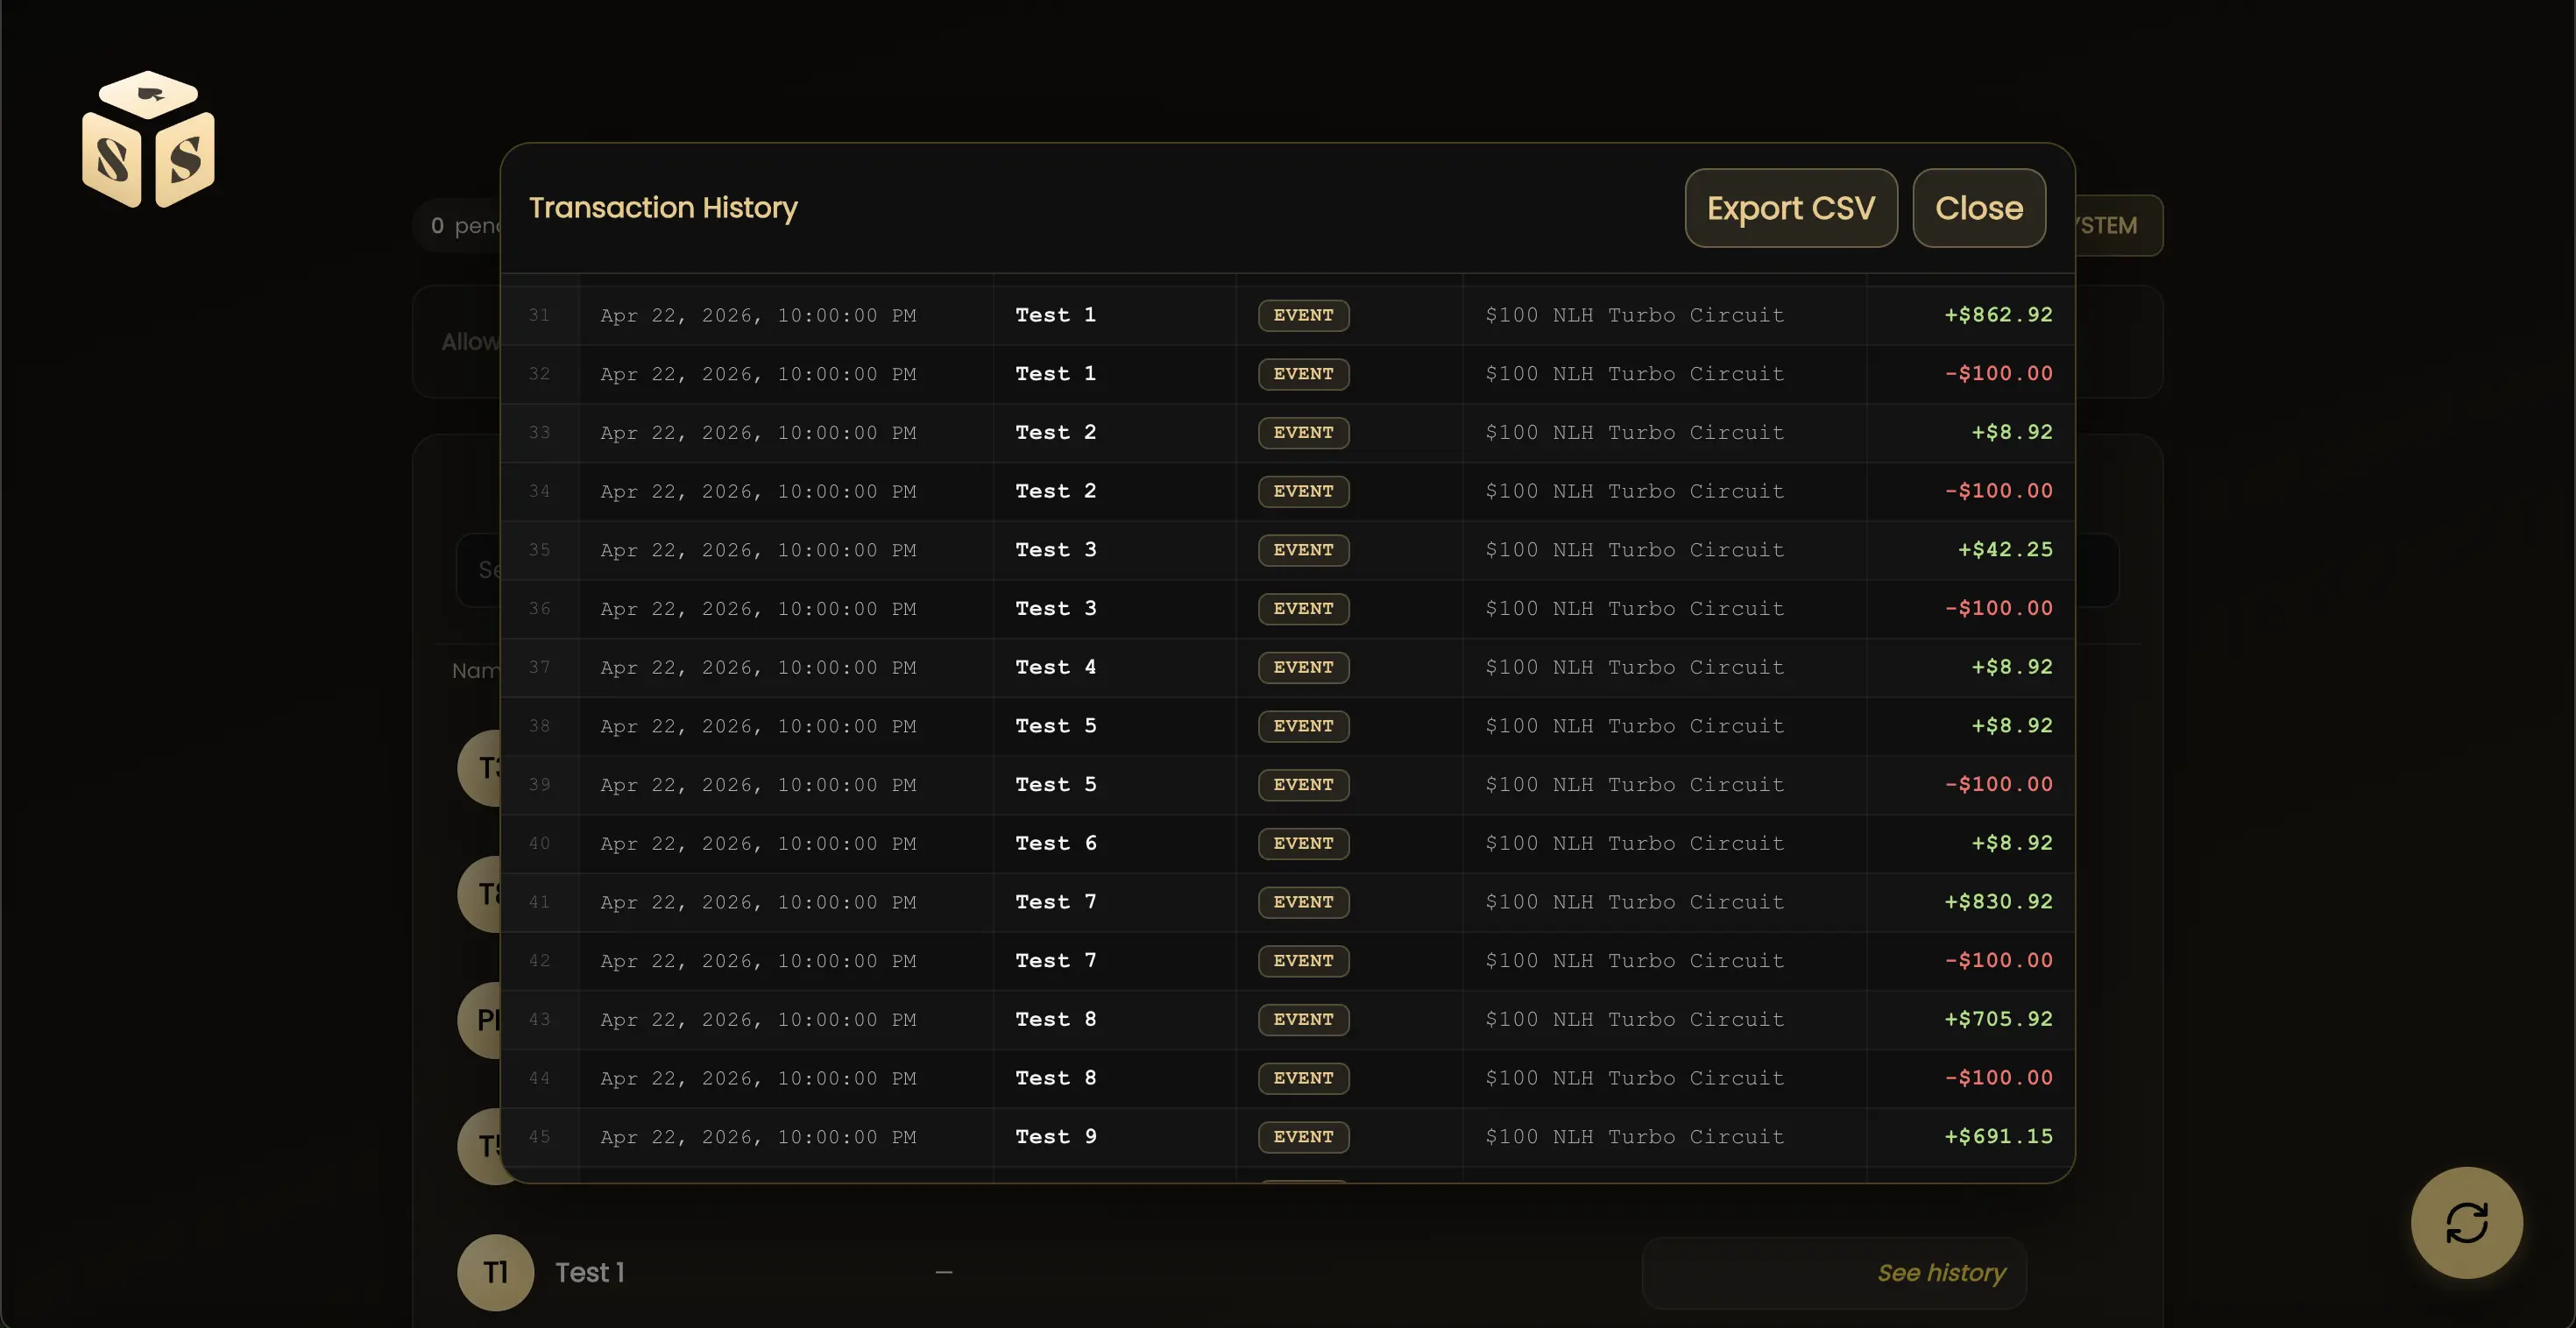Click the -$100.00 amount in row 32

[1998, 374]
